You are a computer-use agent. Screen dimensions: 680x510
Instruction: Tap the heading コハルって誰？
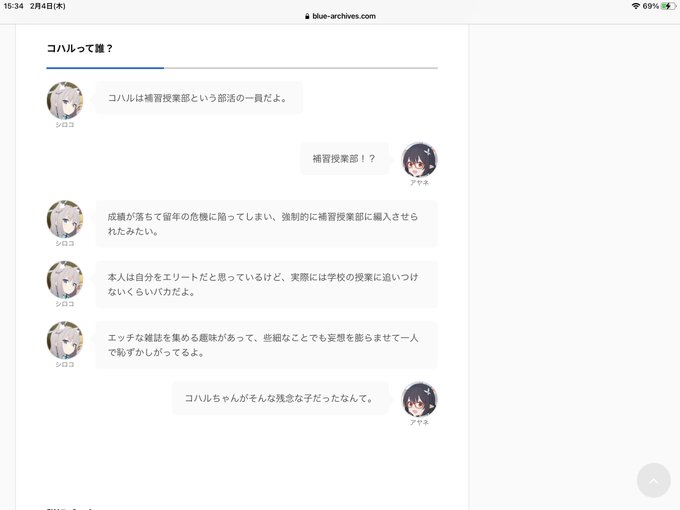point(80,48)
